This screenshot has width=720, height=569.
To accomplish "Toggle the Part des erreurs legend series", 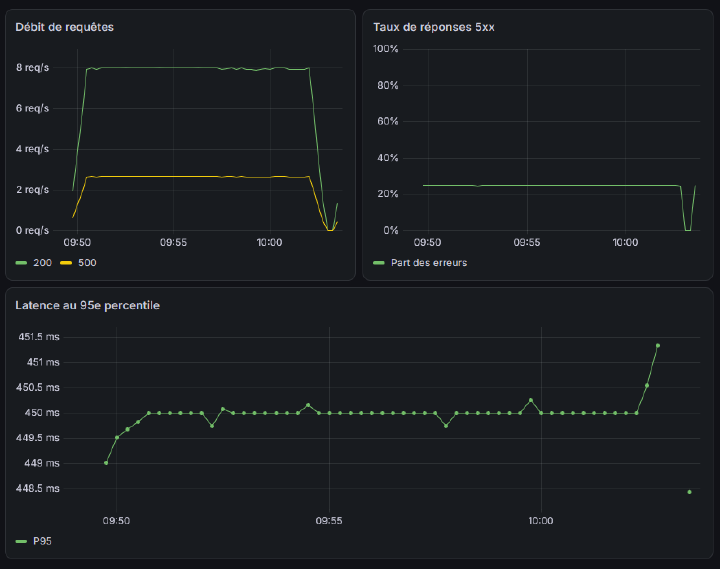I will click(x=429, y=263).
